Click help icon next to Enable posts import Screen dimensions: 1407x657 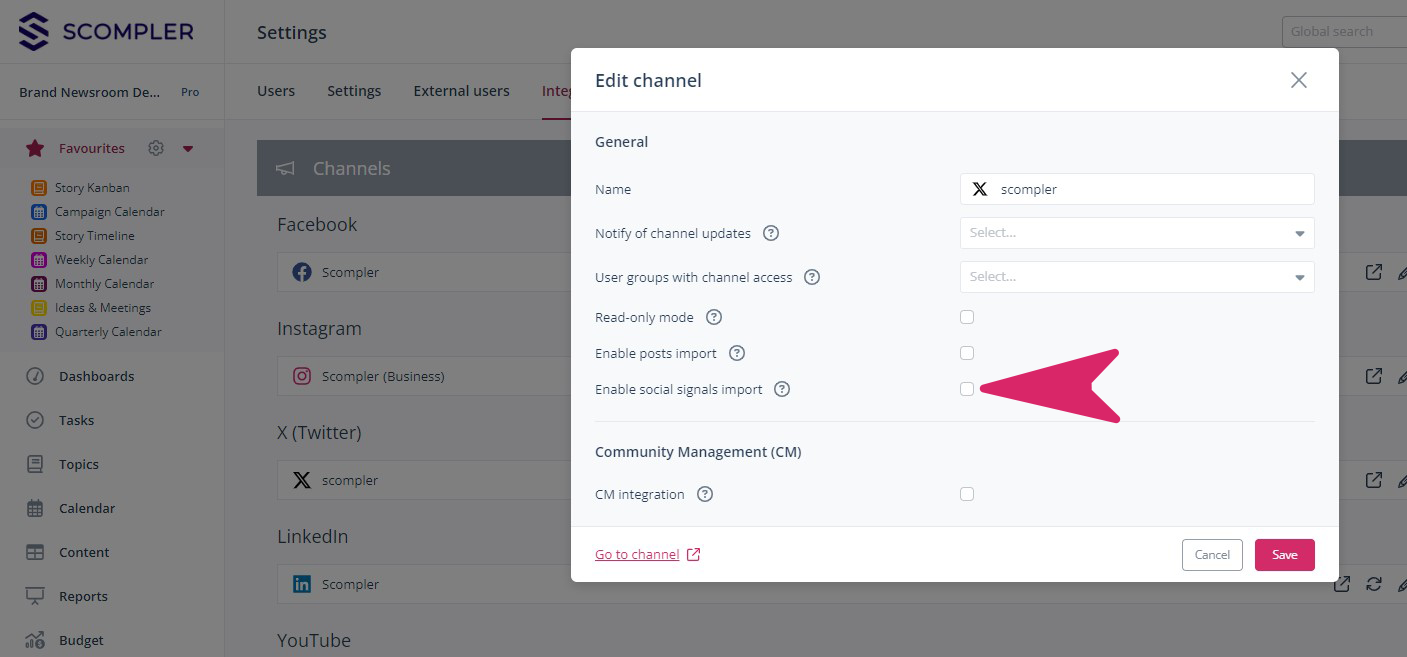[737, 353]
